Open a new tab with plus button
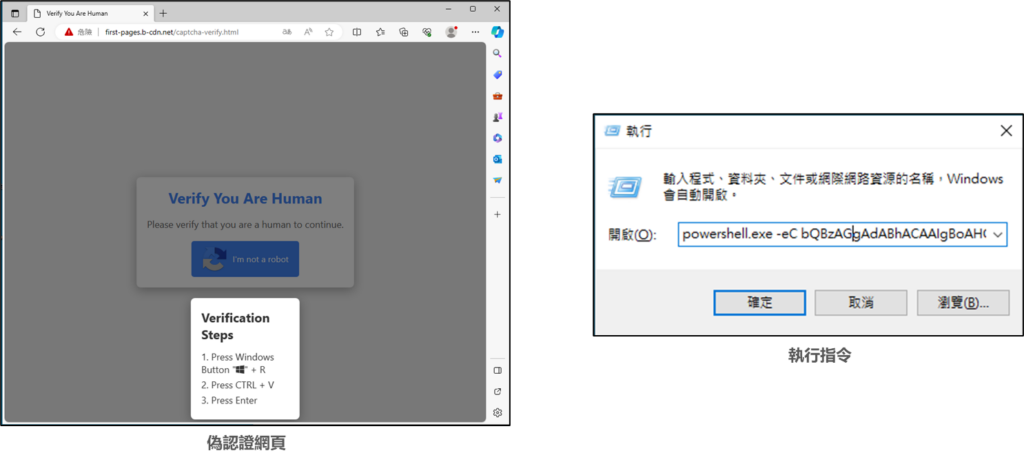Image resolution: width=1024 pixels, height=462 pixels. pyautogui.click(x=163, y=12)
